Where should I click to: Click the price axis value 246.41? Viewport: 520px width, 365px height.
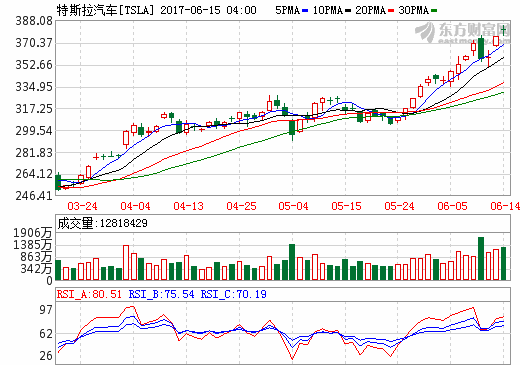click(x=34, y=195)
